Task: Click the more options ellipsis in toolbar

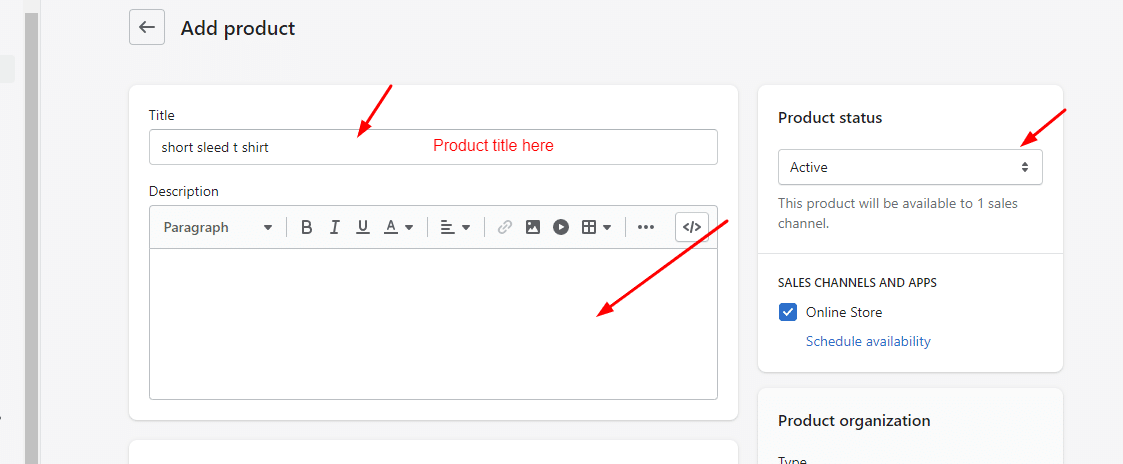Action: pyautogui.click(x=646, y=227)
